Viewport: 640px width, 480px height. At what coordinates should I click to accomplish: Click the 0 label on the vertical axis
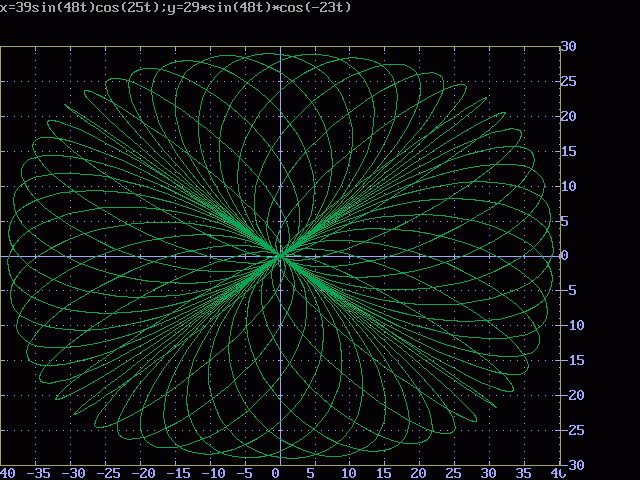(x=564, y=256)
